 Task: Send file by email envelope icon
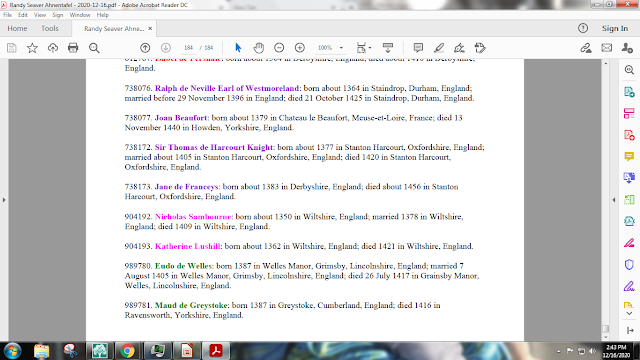tap(607, 48)
